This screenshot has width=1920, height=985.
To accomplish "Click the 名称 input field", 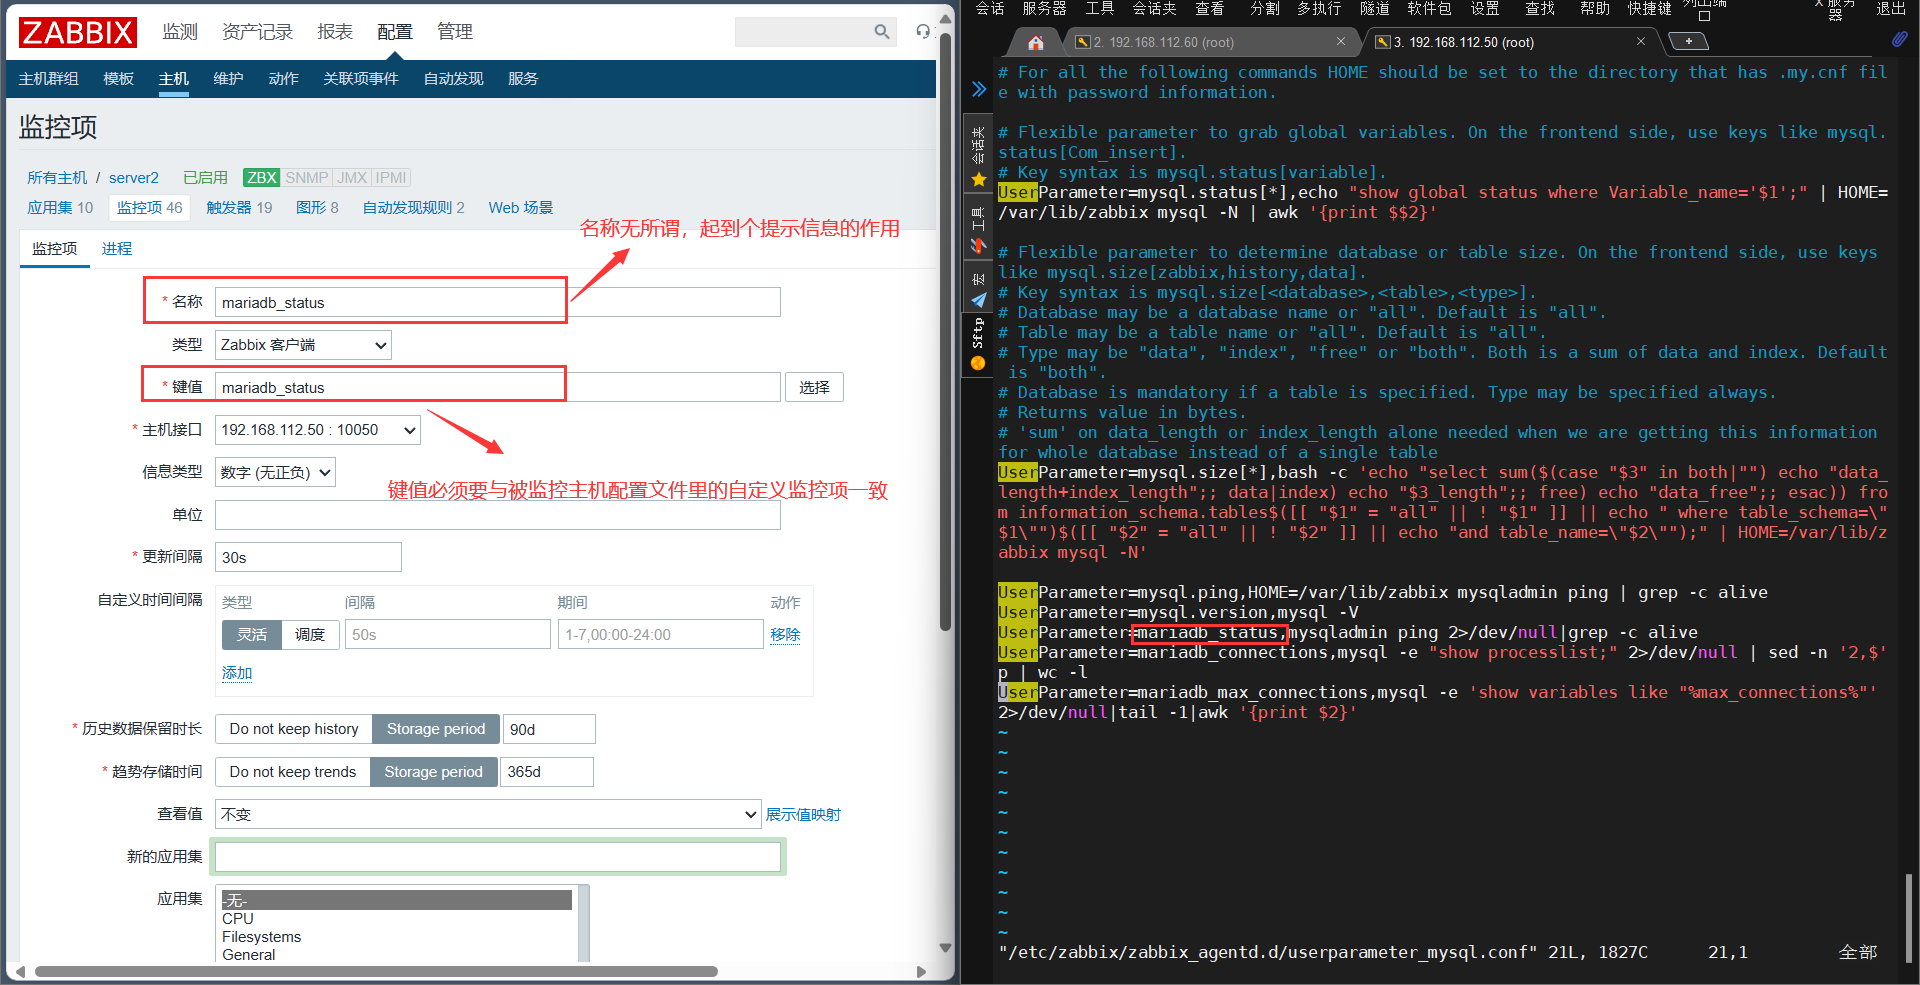I will [498, 302].
